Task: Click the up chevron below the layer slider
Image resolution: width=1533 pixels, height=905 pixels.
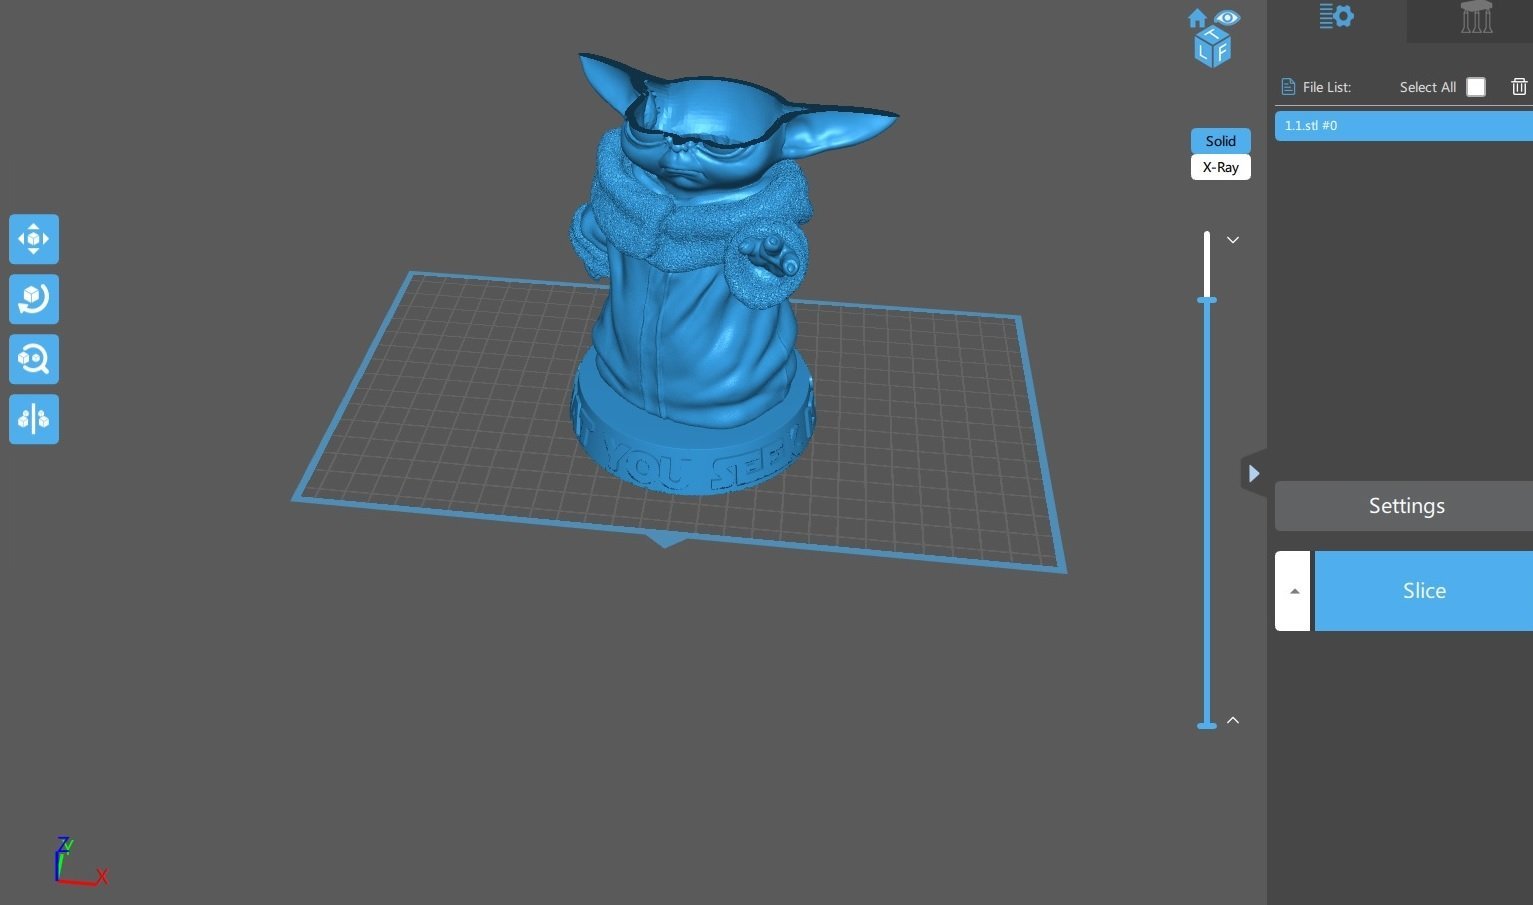Action: [1232, 719]
